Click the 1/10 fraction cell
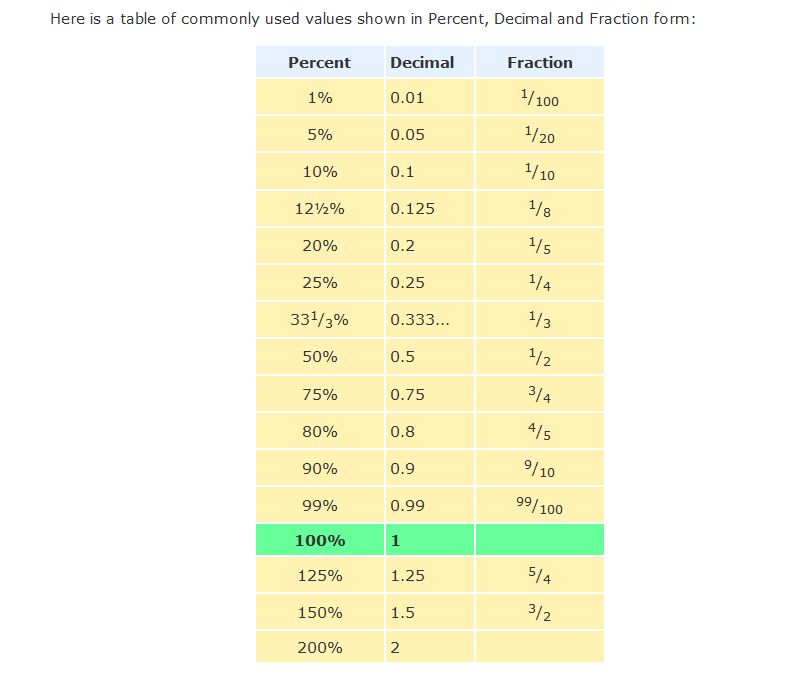791x687 pixels. click(x=540, y=172)
